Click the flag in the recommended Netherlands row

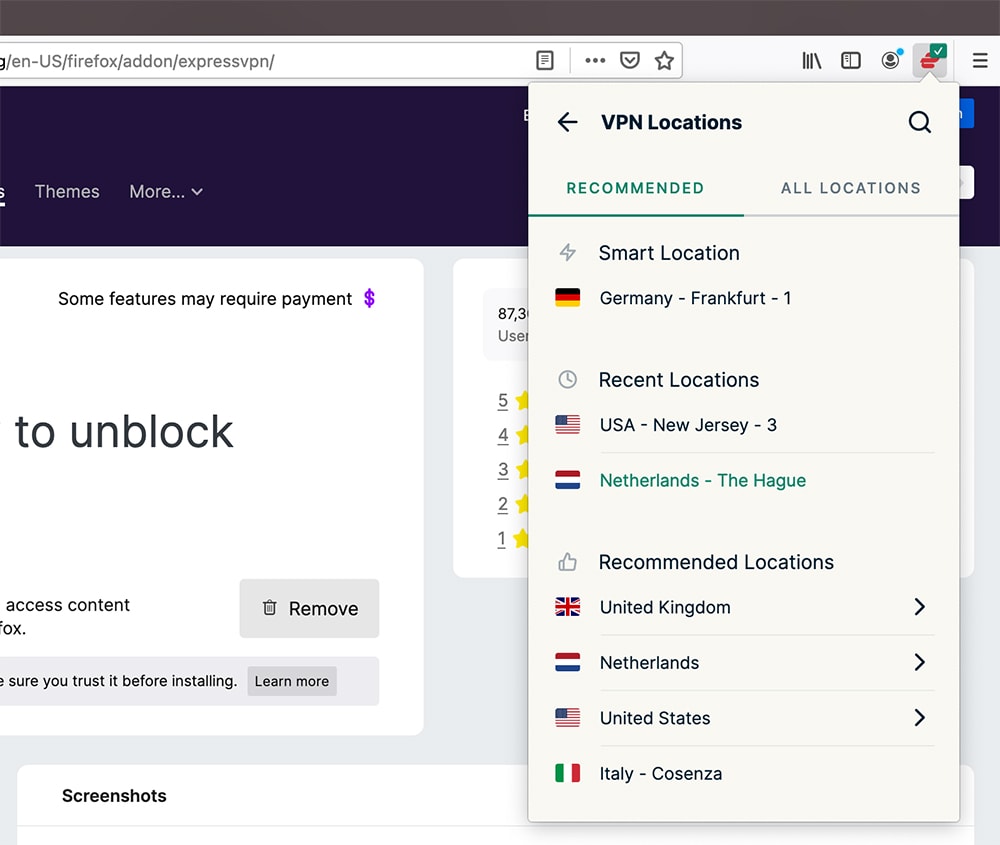coord(568,662)
